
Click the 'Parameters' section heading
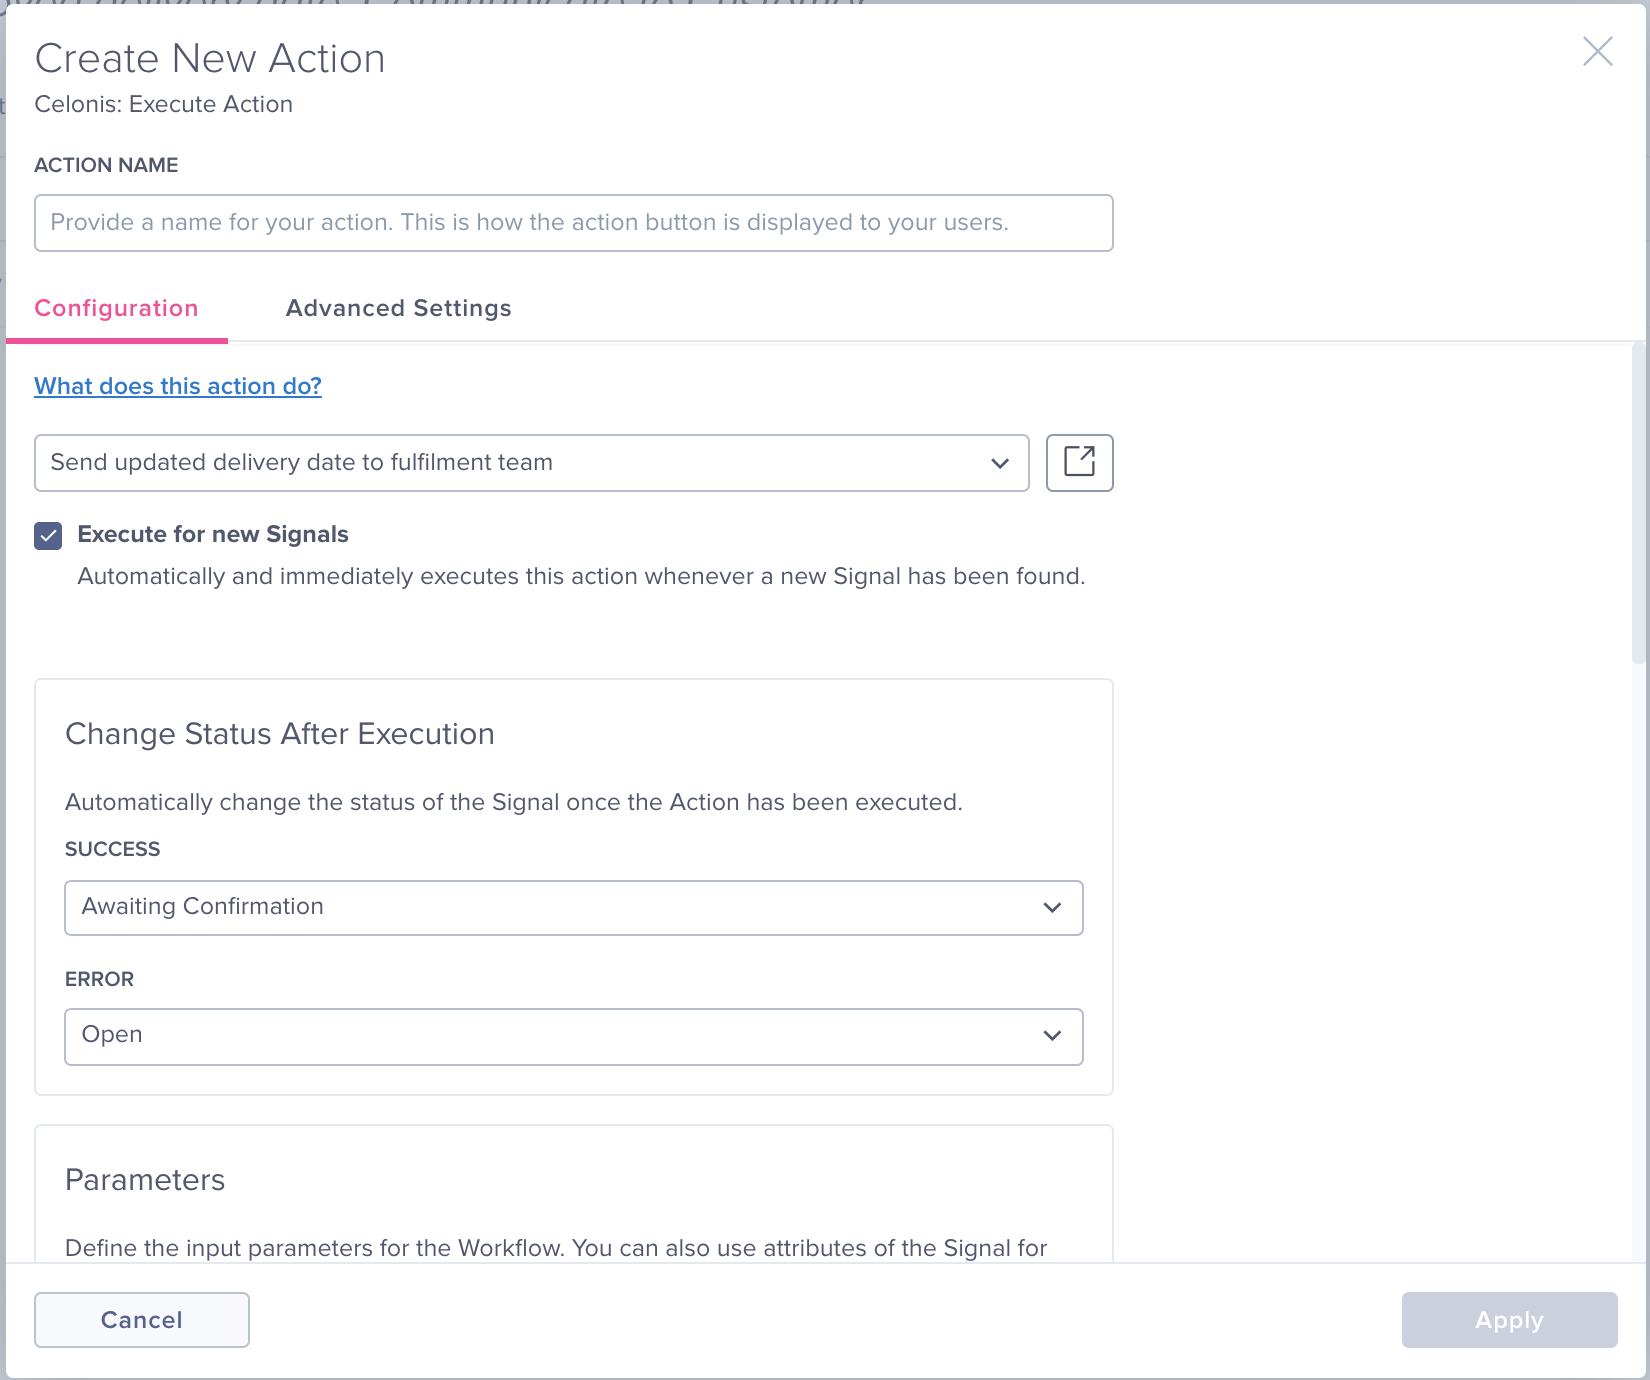pos(145,1180)
